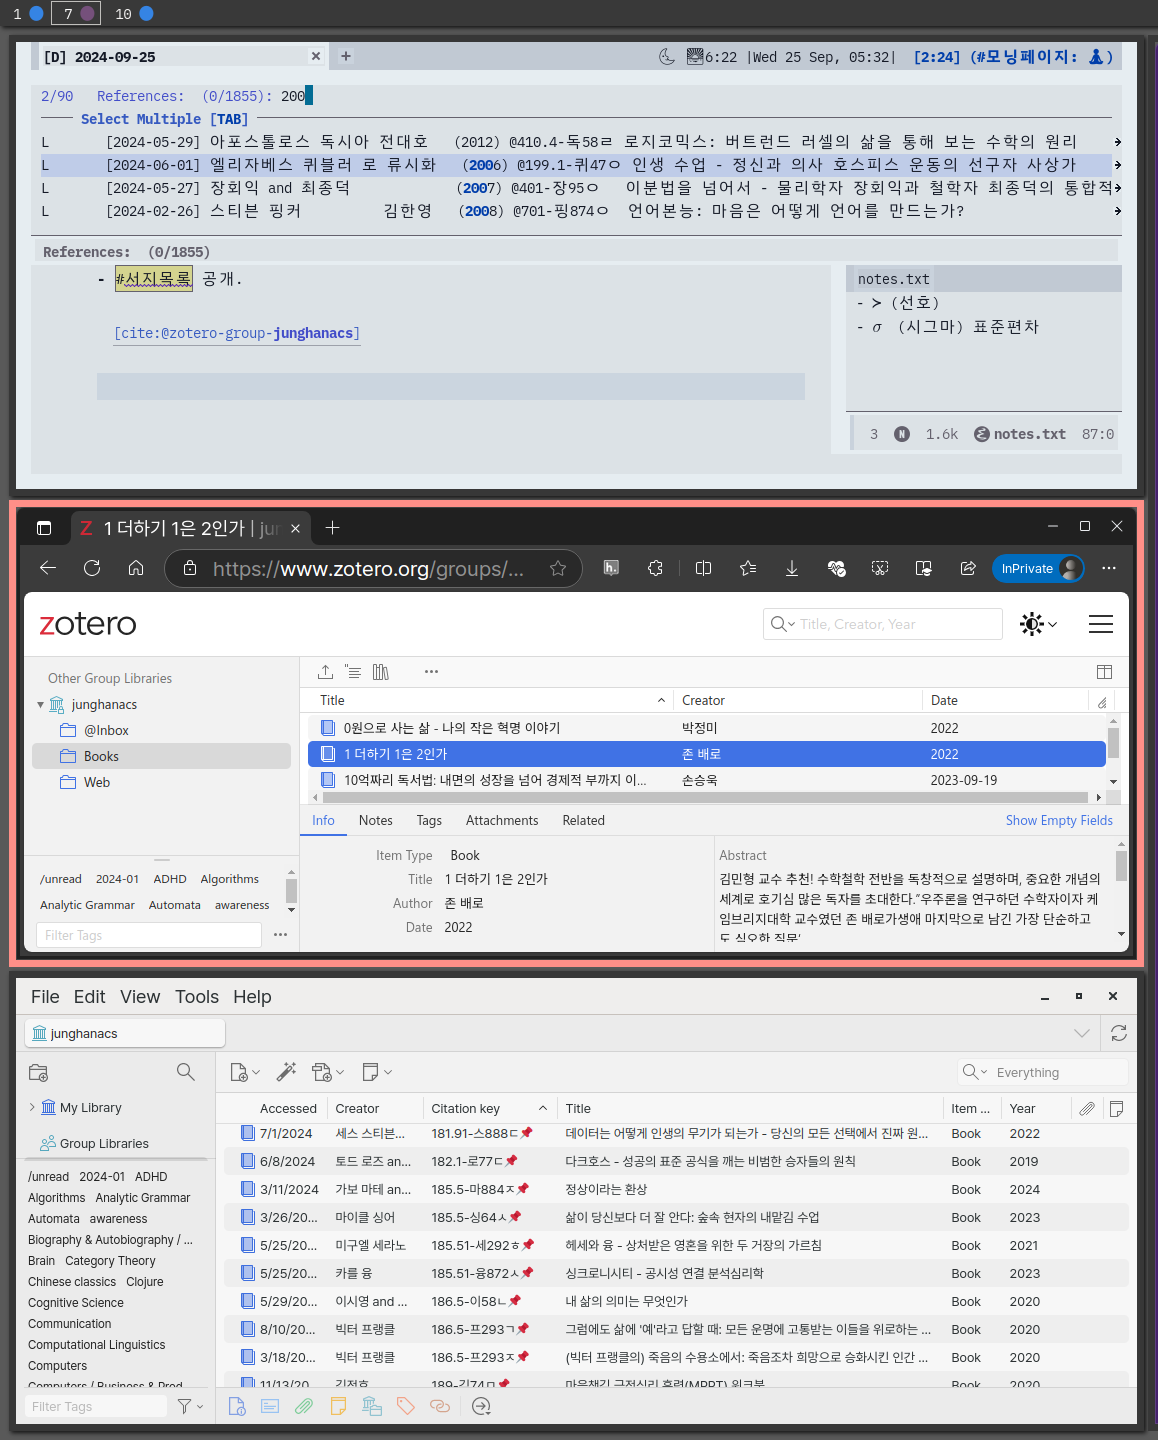Viewport: 1158px width, 1440px height.
Task: Open the more-actions ellipsis in Zotero web item toolbar
Action: click(431, 672)
